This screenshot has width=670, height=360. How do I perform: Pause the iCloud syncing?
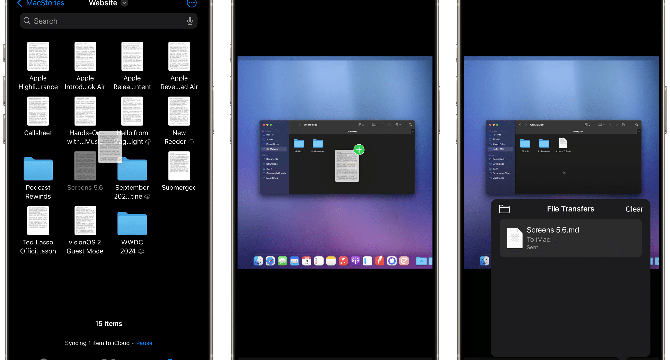click(x=144, y=343)
